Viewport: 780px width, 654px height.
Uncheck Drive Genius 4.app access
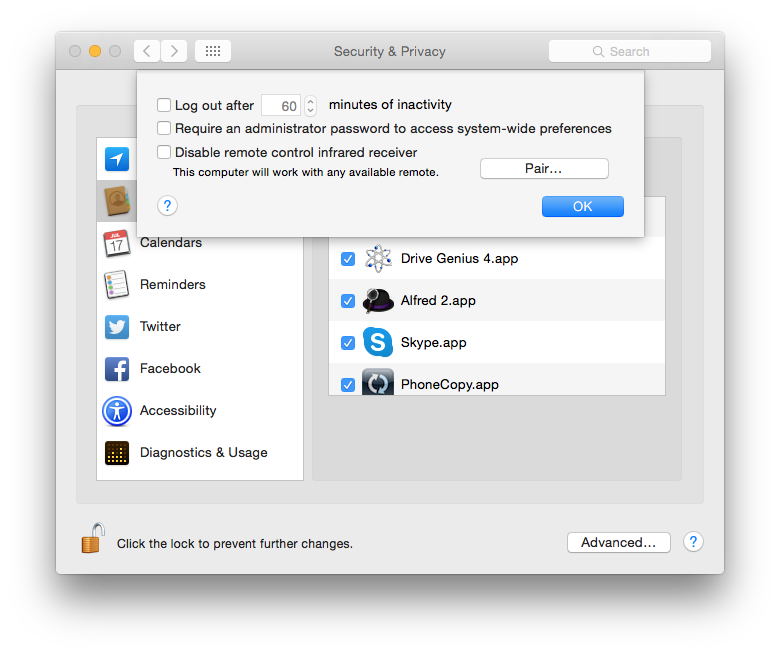(348, 259)
